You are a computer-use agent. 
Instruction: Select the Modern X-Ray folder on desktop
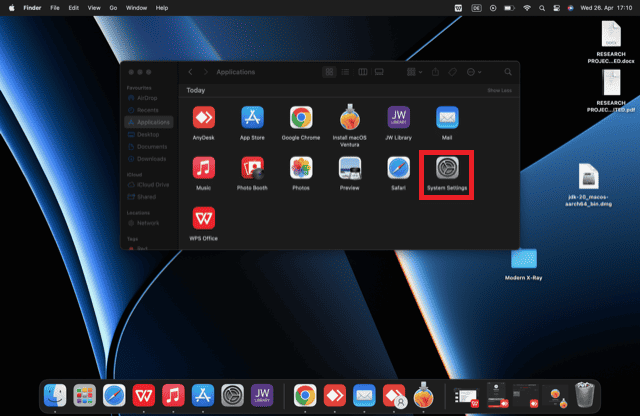tap(523, 260)
